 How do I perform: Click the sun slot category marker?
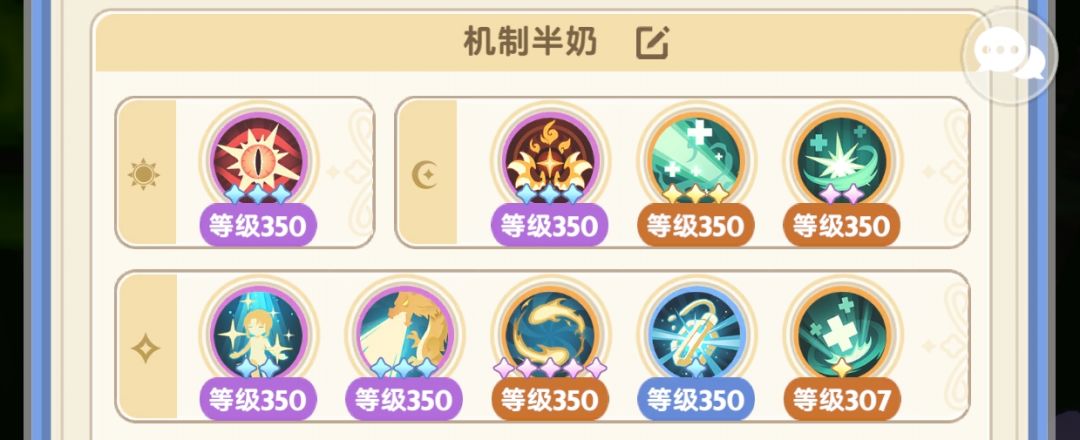[x=144, y=174]
